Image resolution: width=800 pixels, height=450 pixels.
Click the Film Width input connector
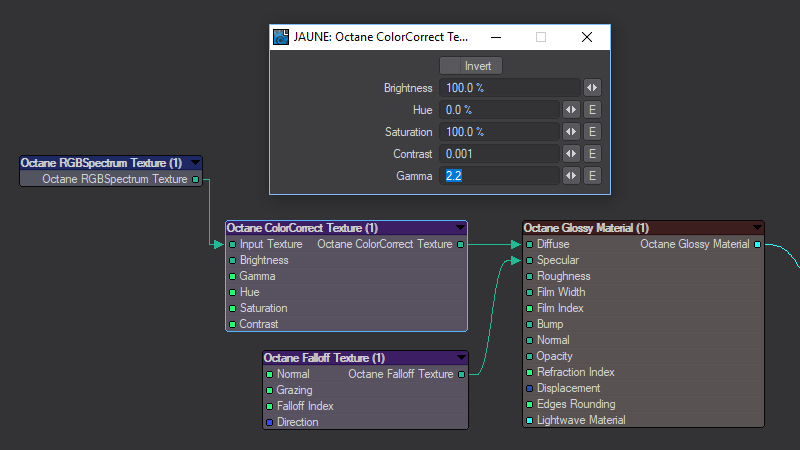click(x=530, y=292)
